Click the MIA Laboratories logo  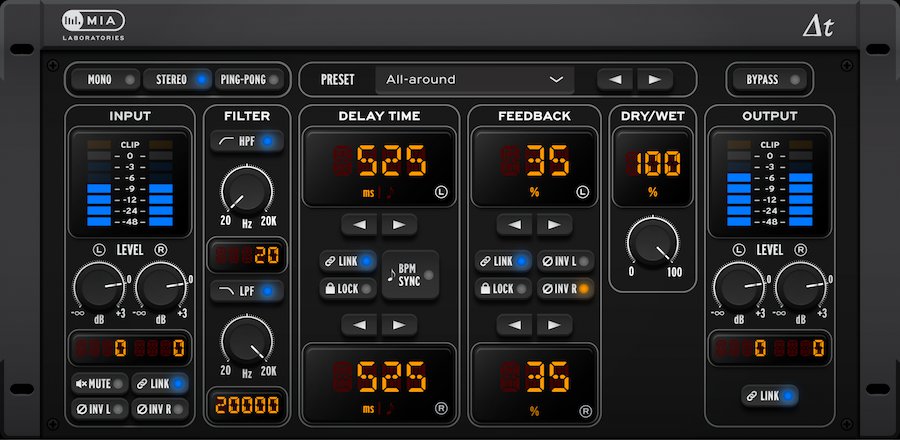93,24
